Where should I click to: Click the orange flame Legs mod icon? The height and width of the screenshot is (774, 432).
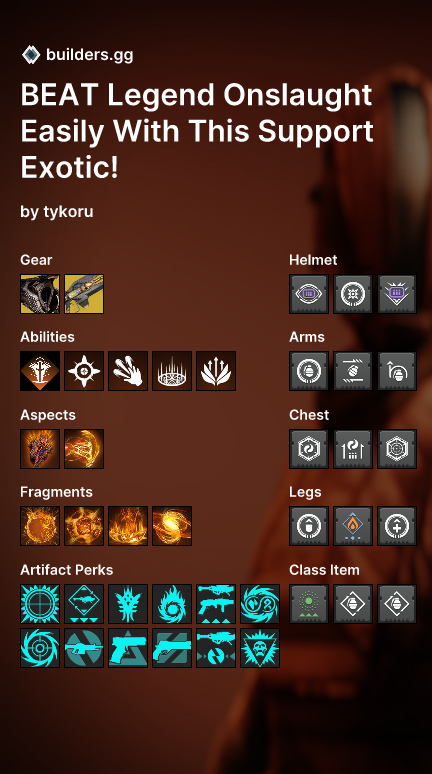pyautogui.click(x=353, y=526)
